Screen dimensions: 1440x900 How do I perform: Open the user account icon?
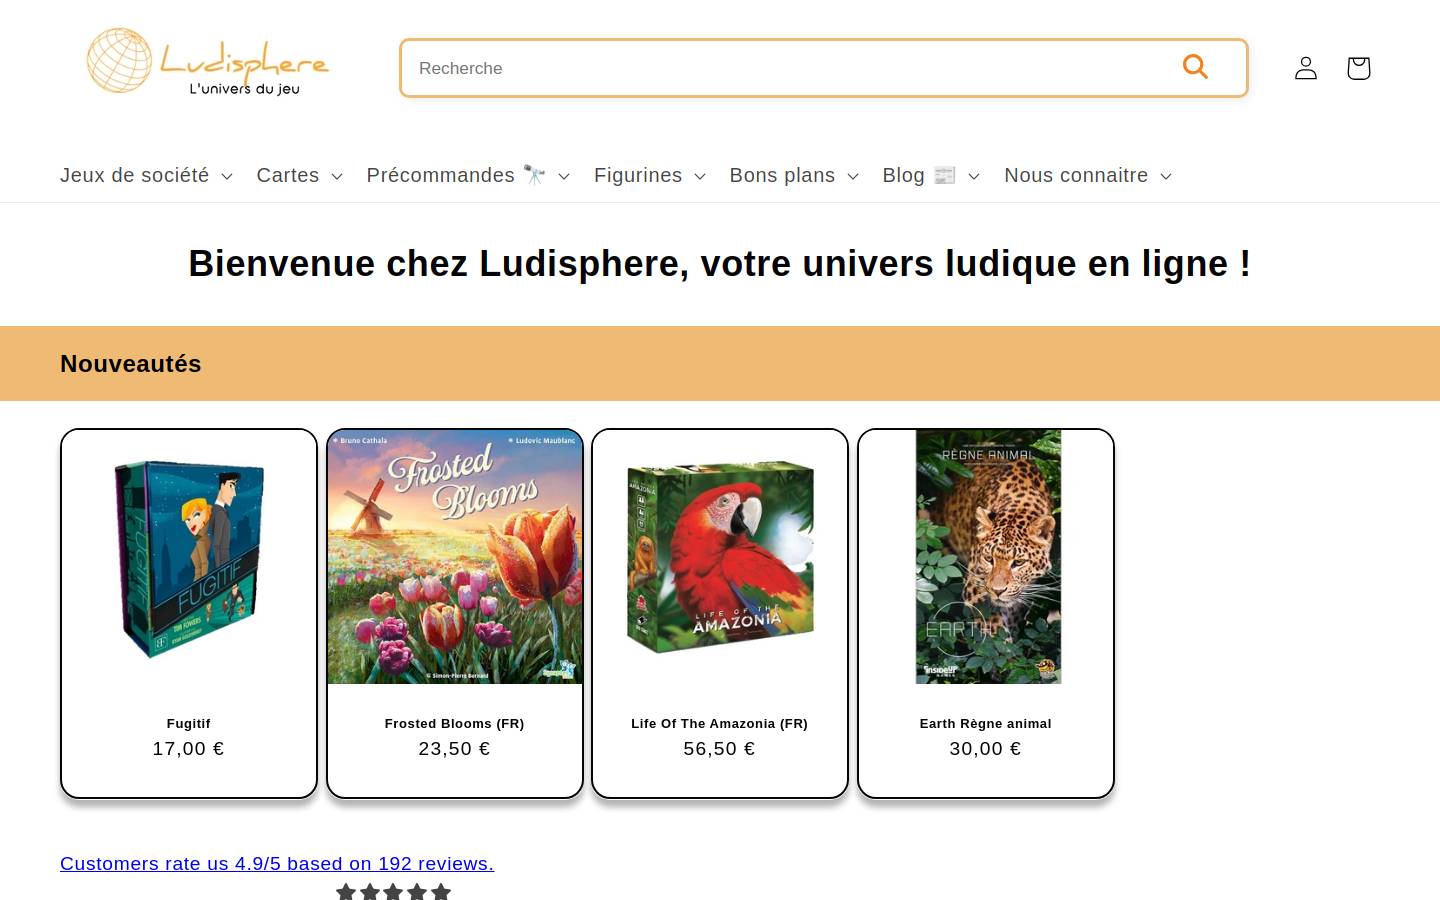pos(1306,68)
